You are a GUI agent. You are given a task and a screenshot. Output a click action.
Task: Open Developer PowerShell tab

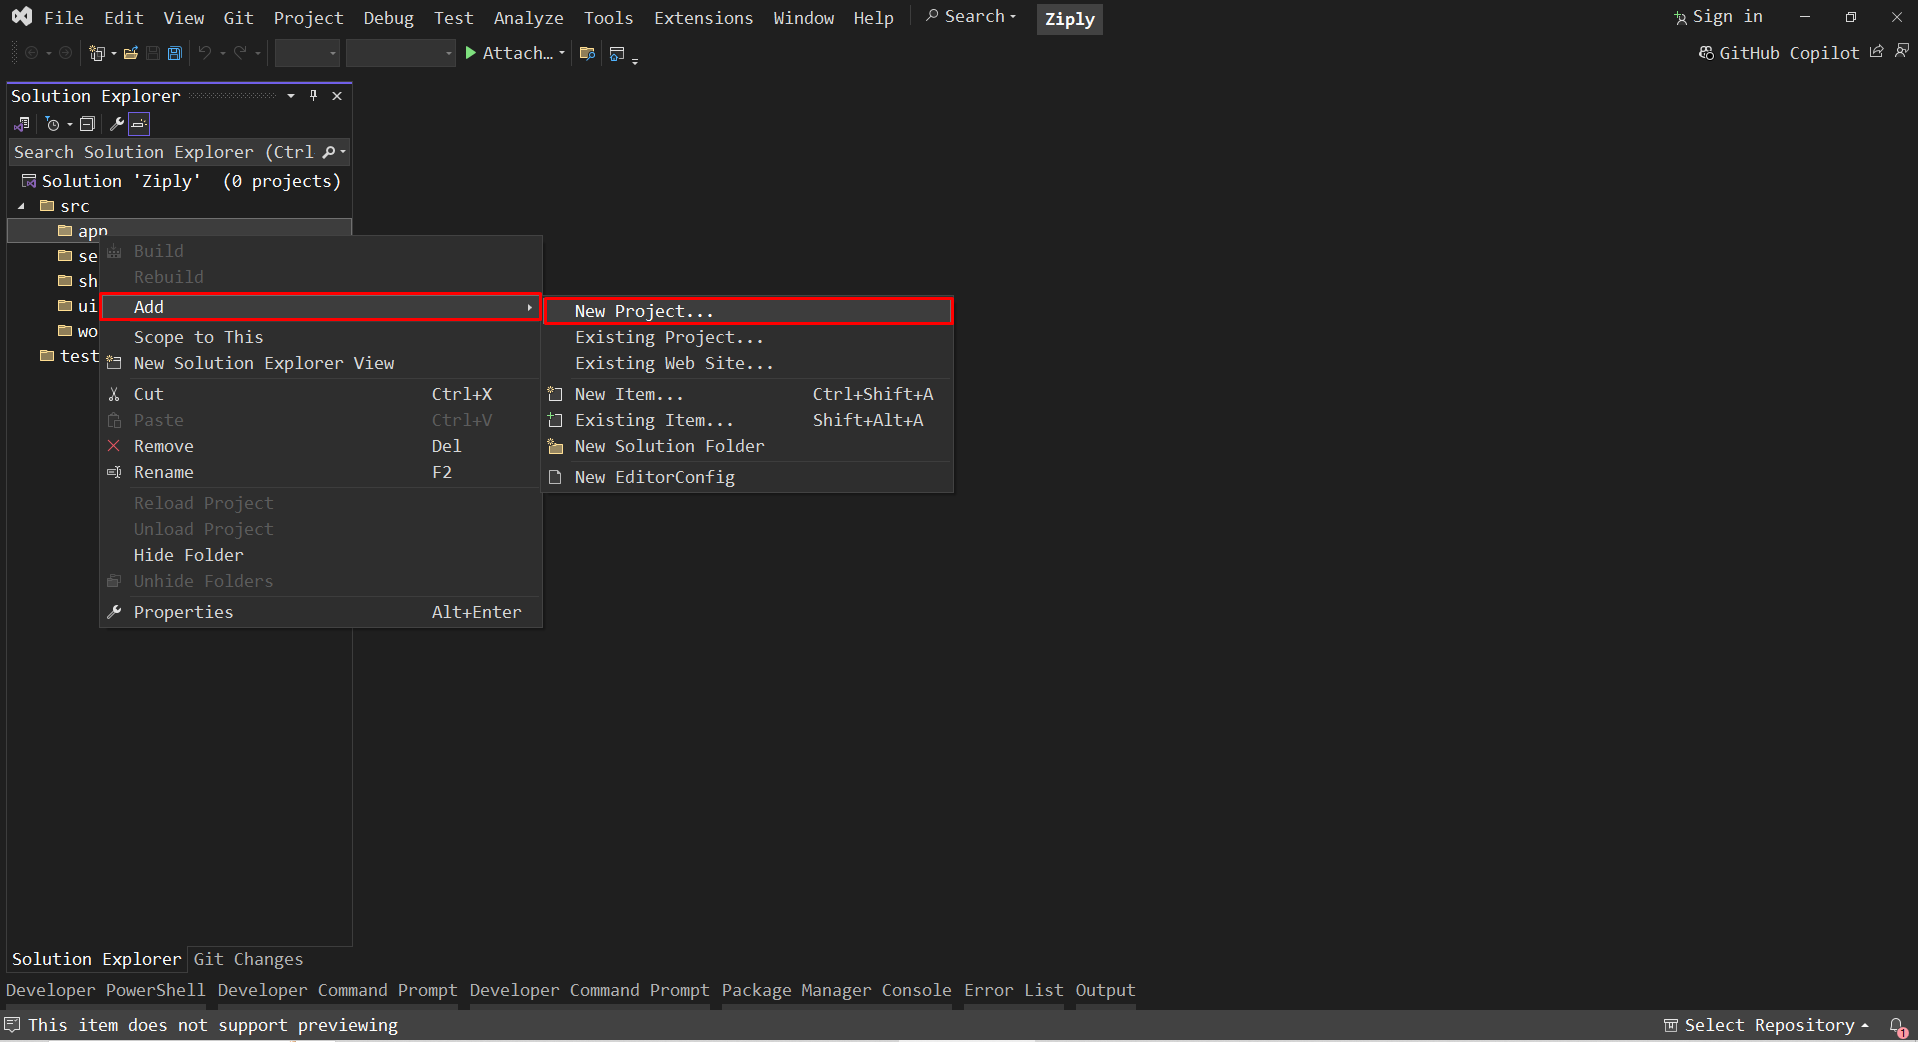pos(105,990)
